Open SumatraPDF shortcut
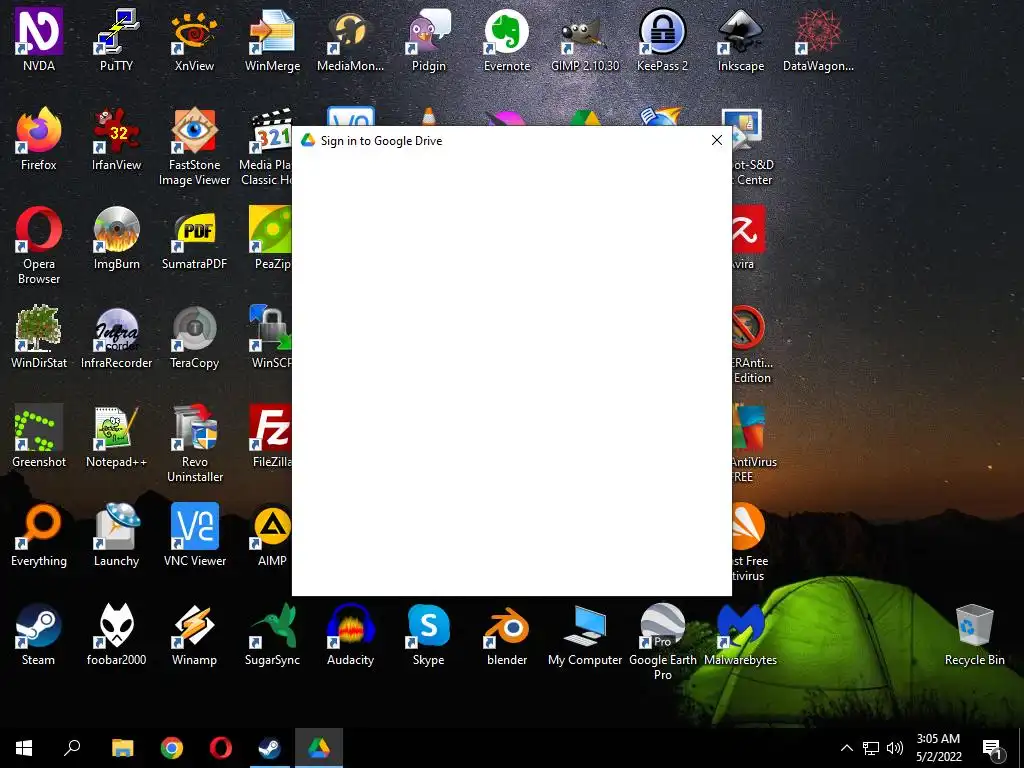The width and height of the screenshot is (1024, 768). (x=194, y=238)
